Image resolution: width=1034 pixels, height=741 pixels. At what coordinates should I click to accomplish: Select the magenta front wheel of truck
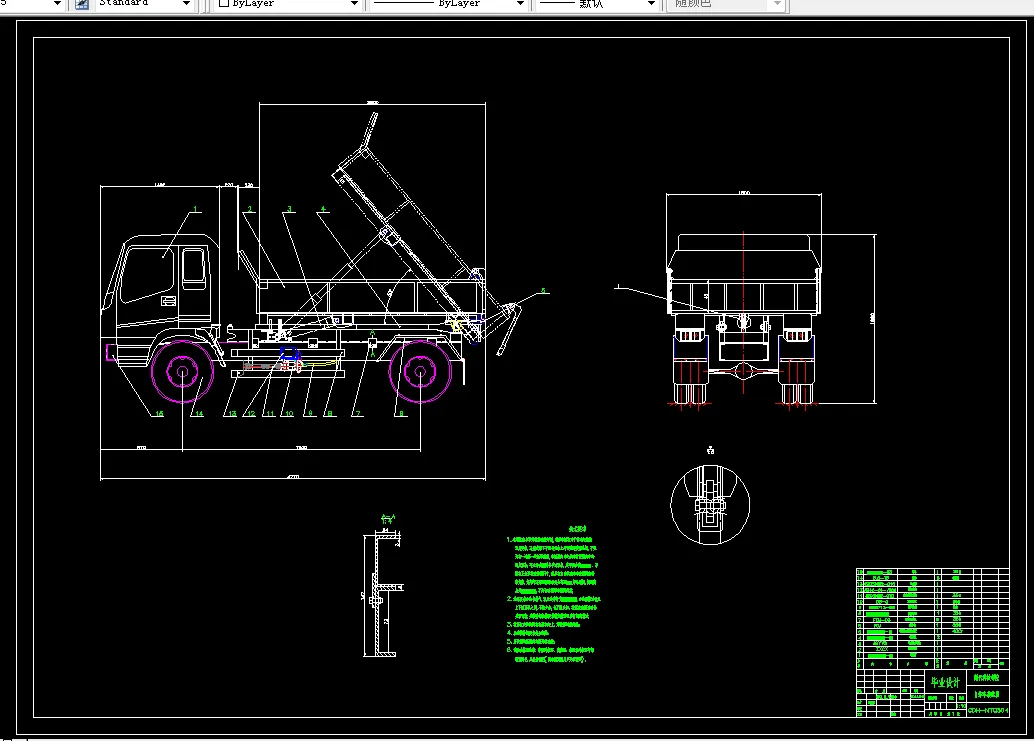pos(183,372)
